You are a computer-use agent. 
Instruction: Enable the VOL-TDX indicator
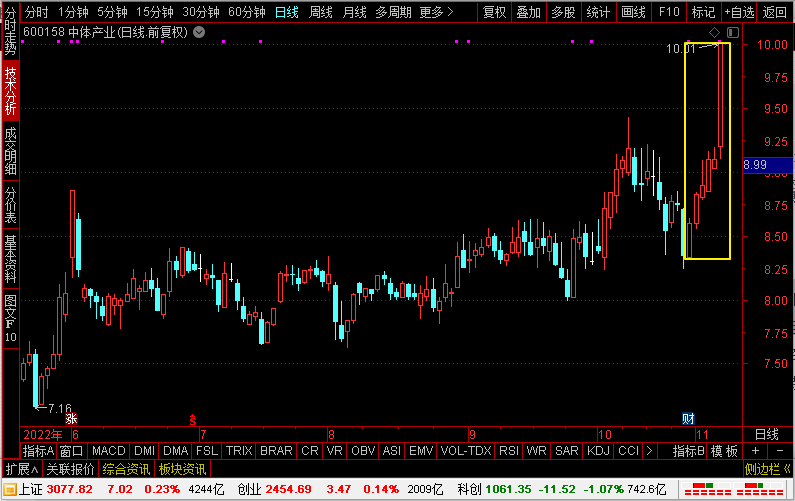pyautogui.click(x=466, y=451)
